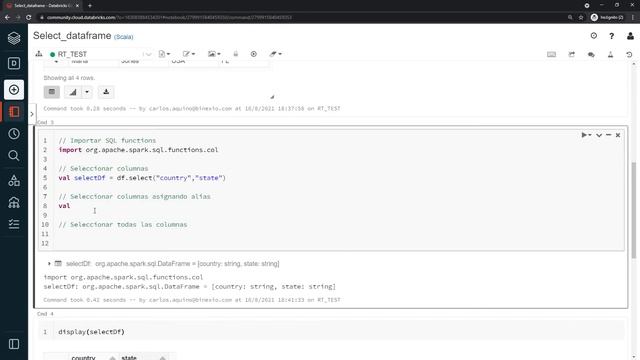Open the persona switcher D icon
Image resolution: width=640 pixels, height=360 pixels.
pos(14,63)
